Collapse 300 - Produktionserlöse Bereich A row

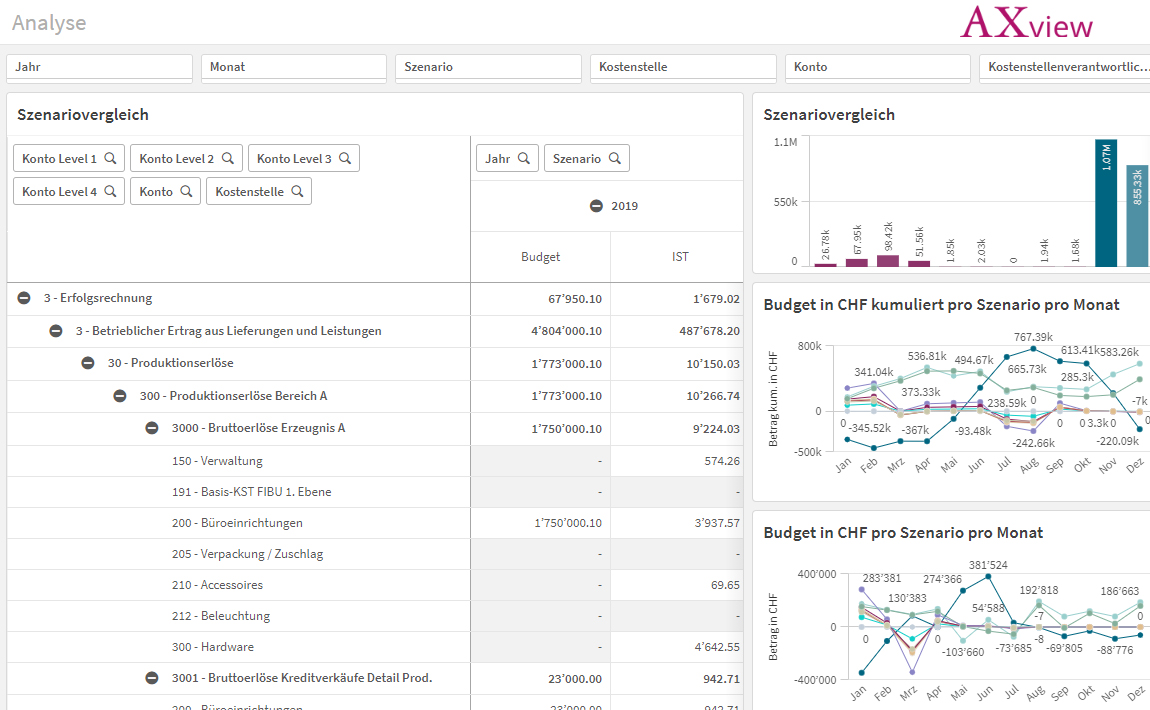pyautogui.click(x=120, y=396)
